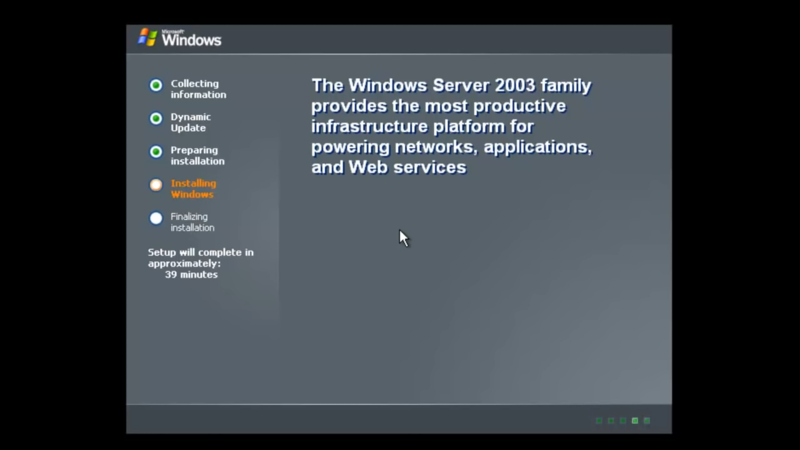
Task: Select the Dynamic Update step bullet
Action: [x=156, y=118]
